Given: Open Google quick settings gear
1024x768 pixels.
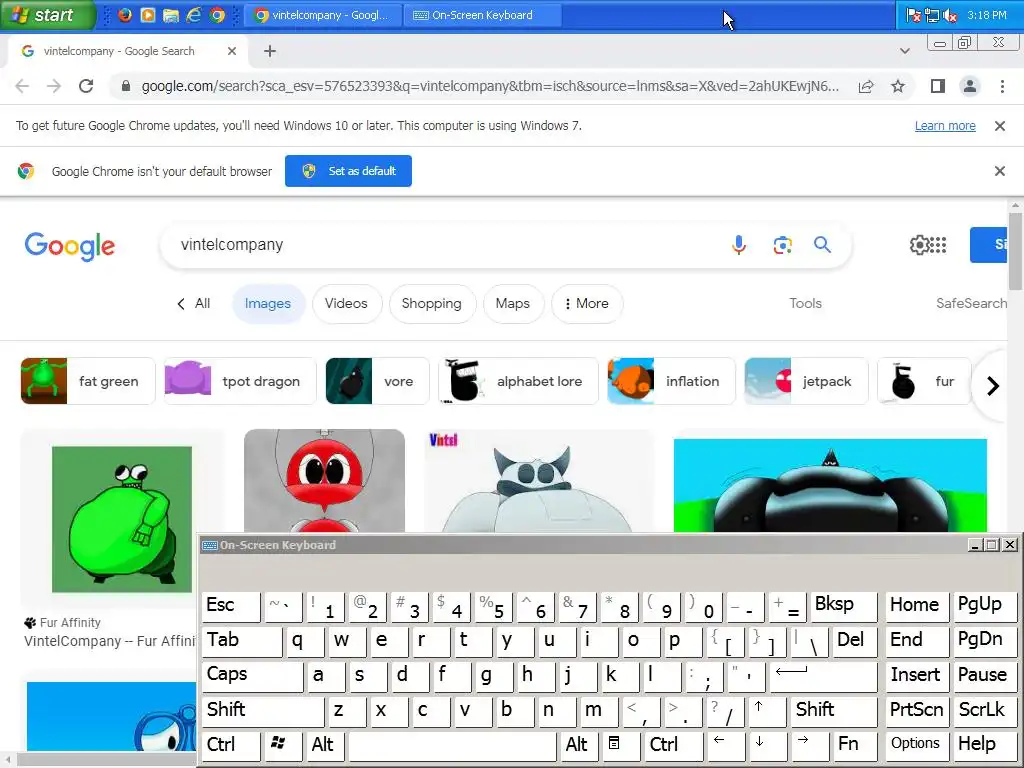Looking at the screenshot, I should 919,245.
